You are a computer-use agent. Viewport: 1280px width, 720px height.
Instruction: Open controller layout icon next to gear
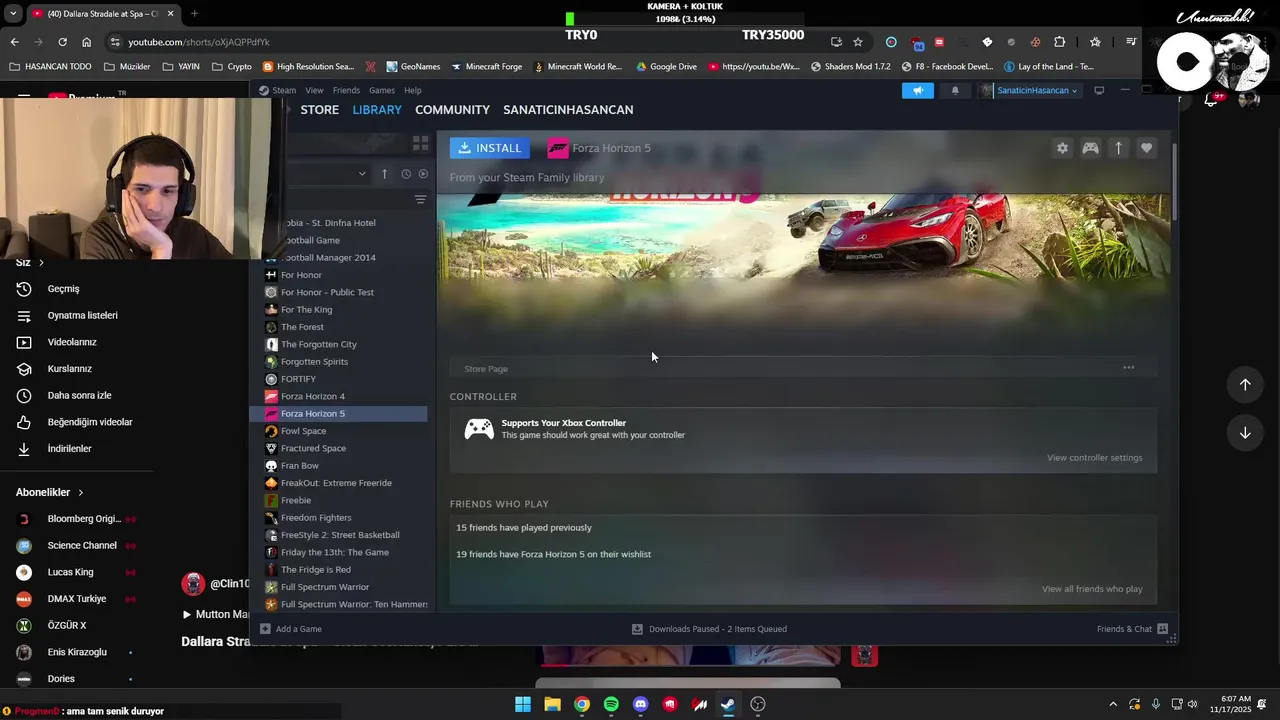[x=1090, y=148]
